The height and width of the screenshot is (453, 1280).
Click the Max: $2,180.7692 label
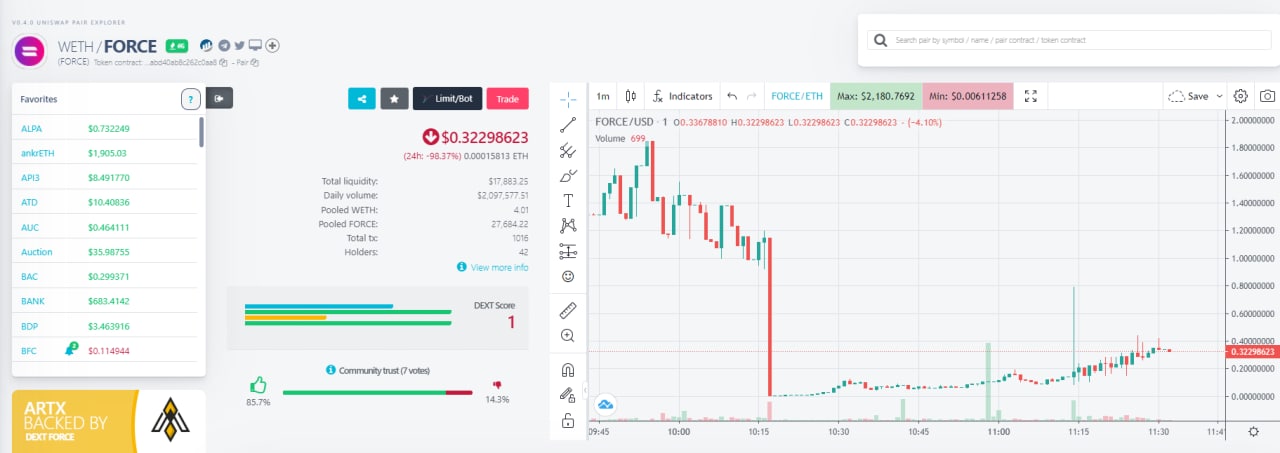click(876, 96)
